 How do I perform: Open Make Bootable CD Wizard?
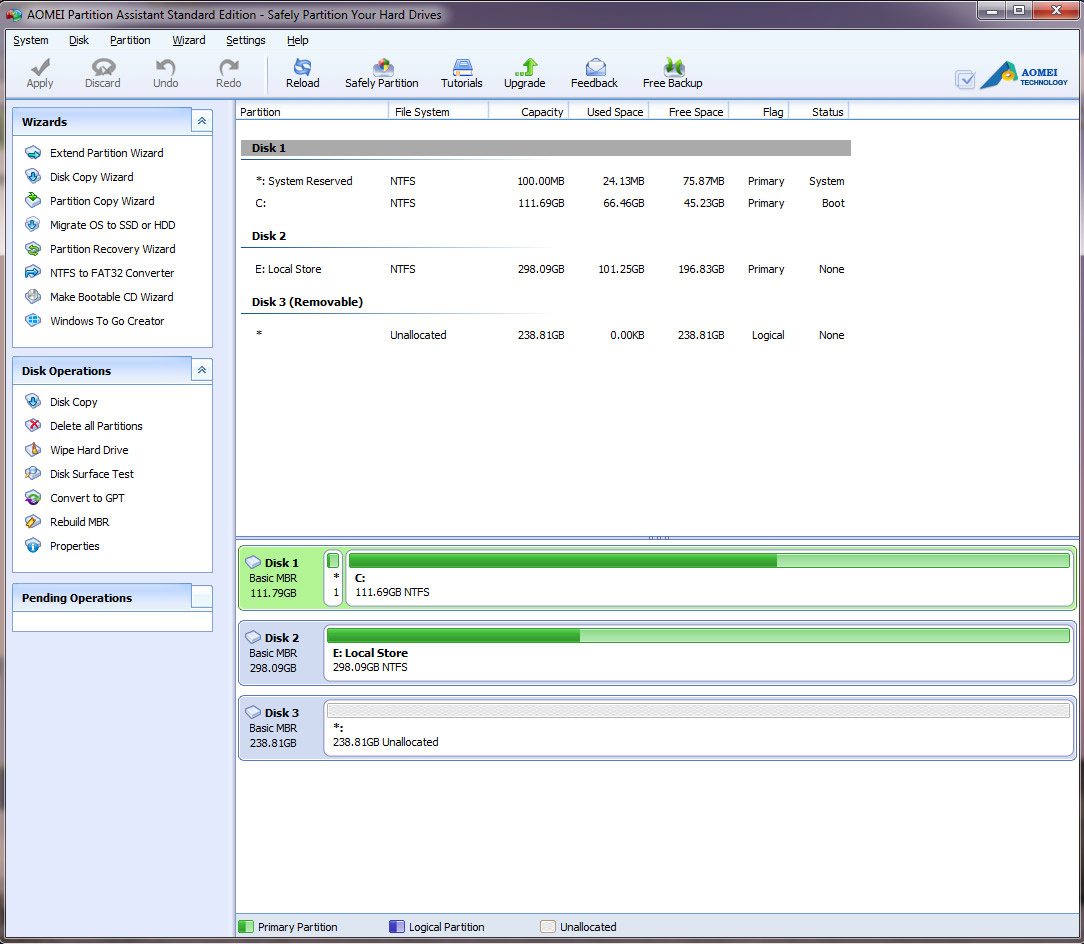point(111,297)
